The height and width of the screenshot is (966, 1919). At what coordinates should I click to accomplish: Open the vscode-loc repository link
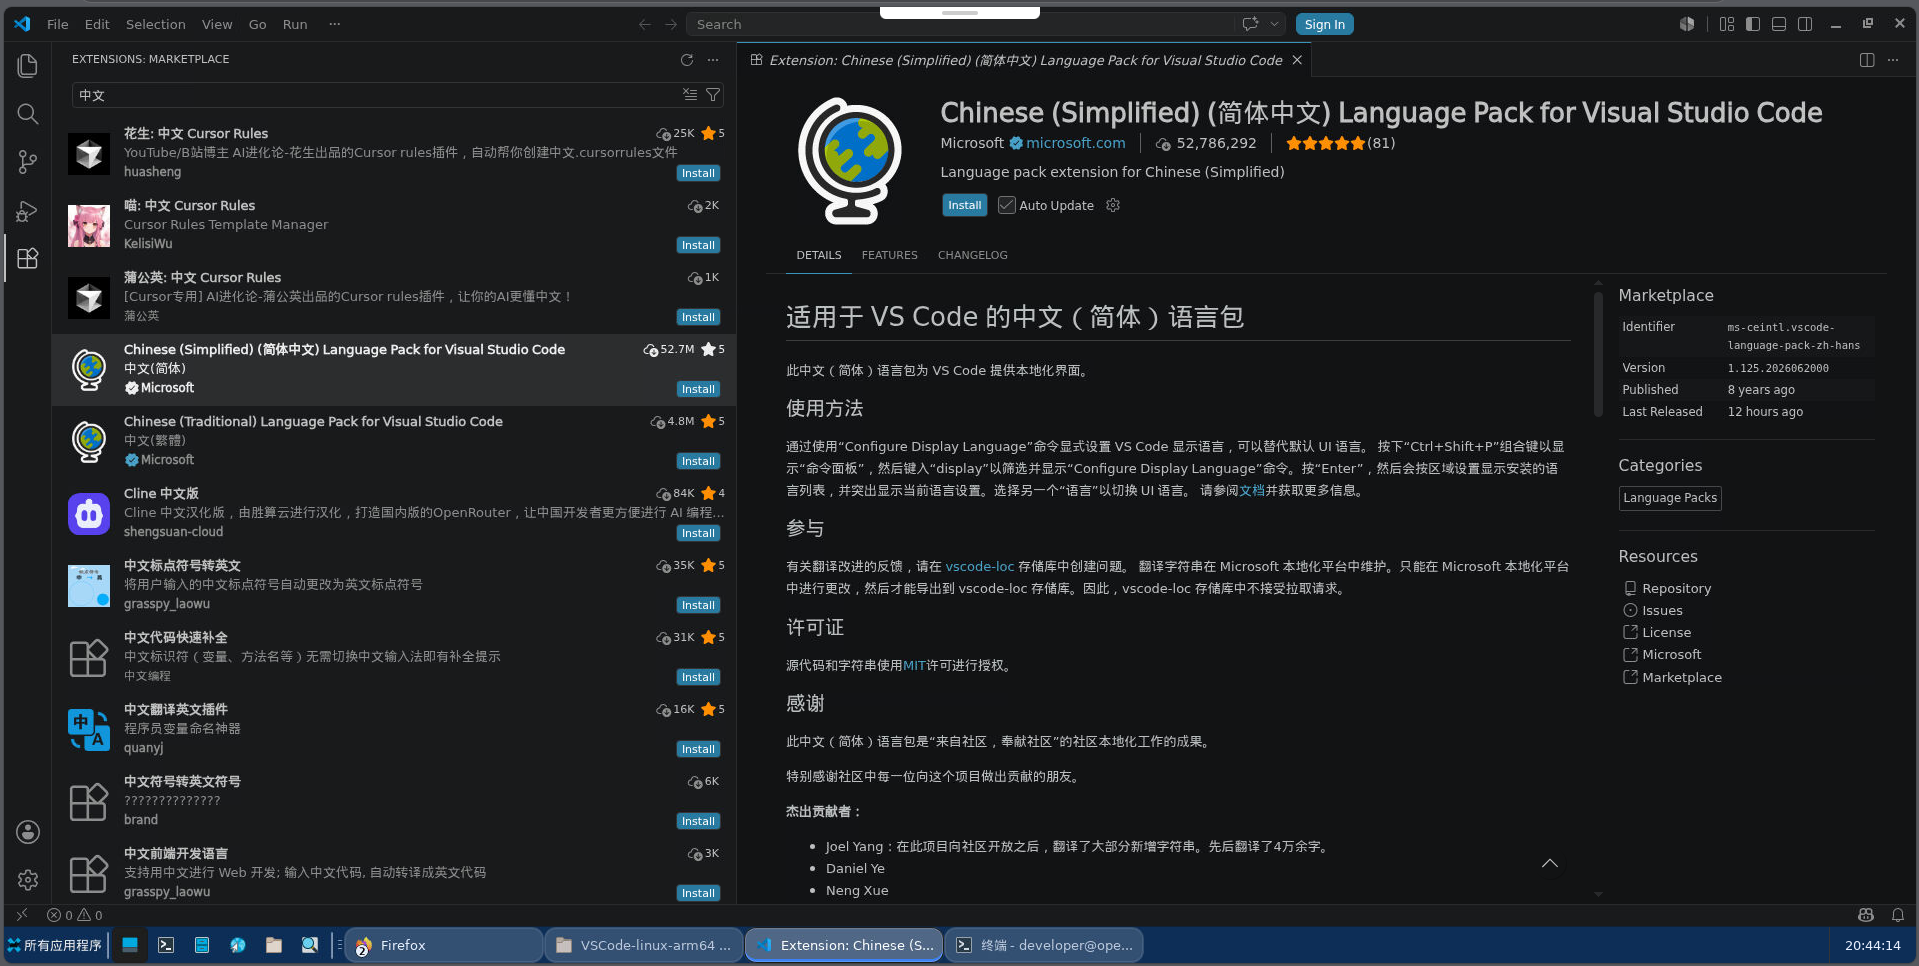click(x=980, y=566)
